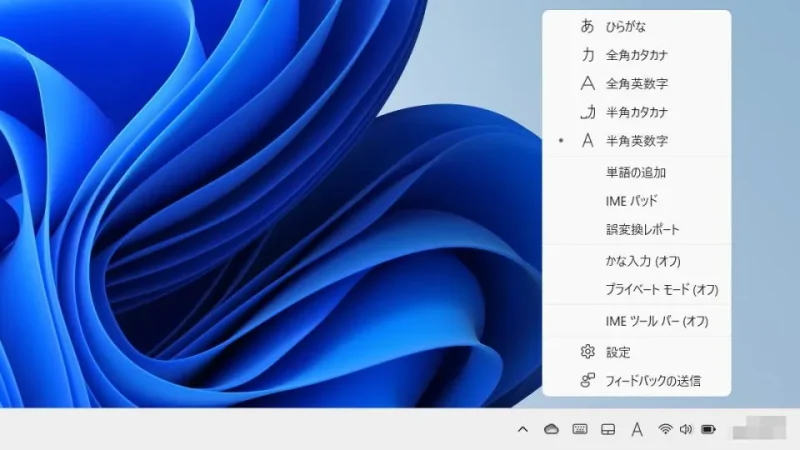Image resolution: width=800 pixels, height=450 pixels.
Task: Toggle IME ツール バー (オフ)
Action: click(656, 321)
